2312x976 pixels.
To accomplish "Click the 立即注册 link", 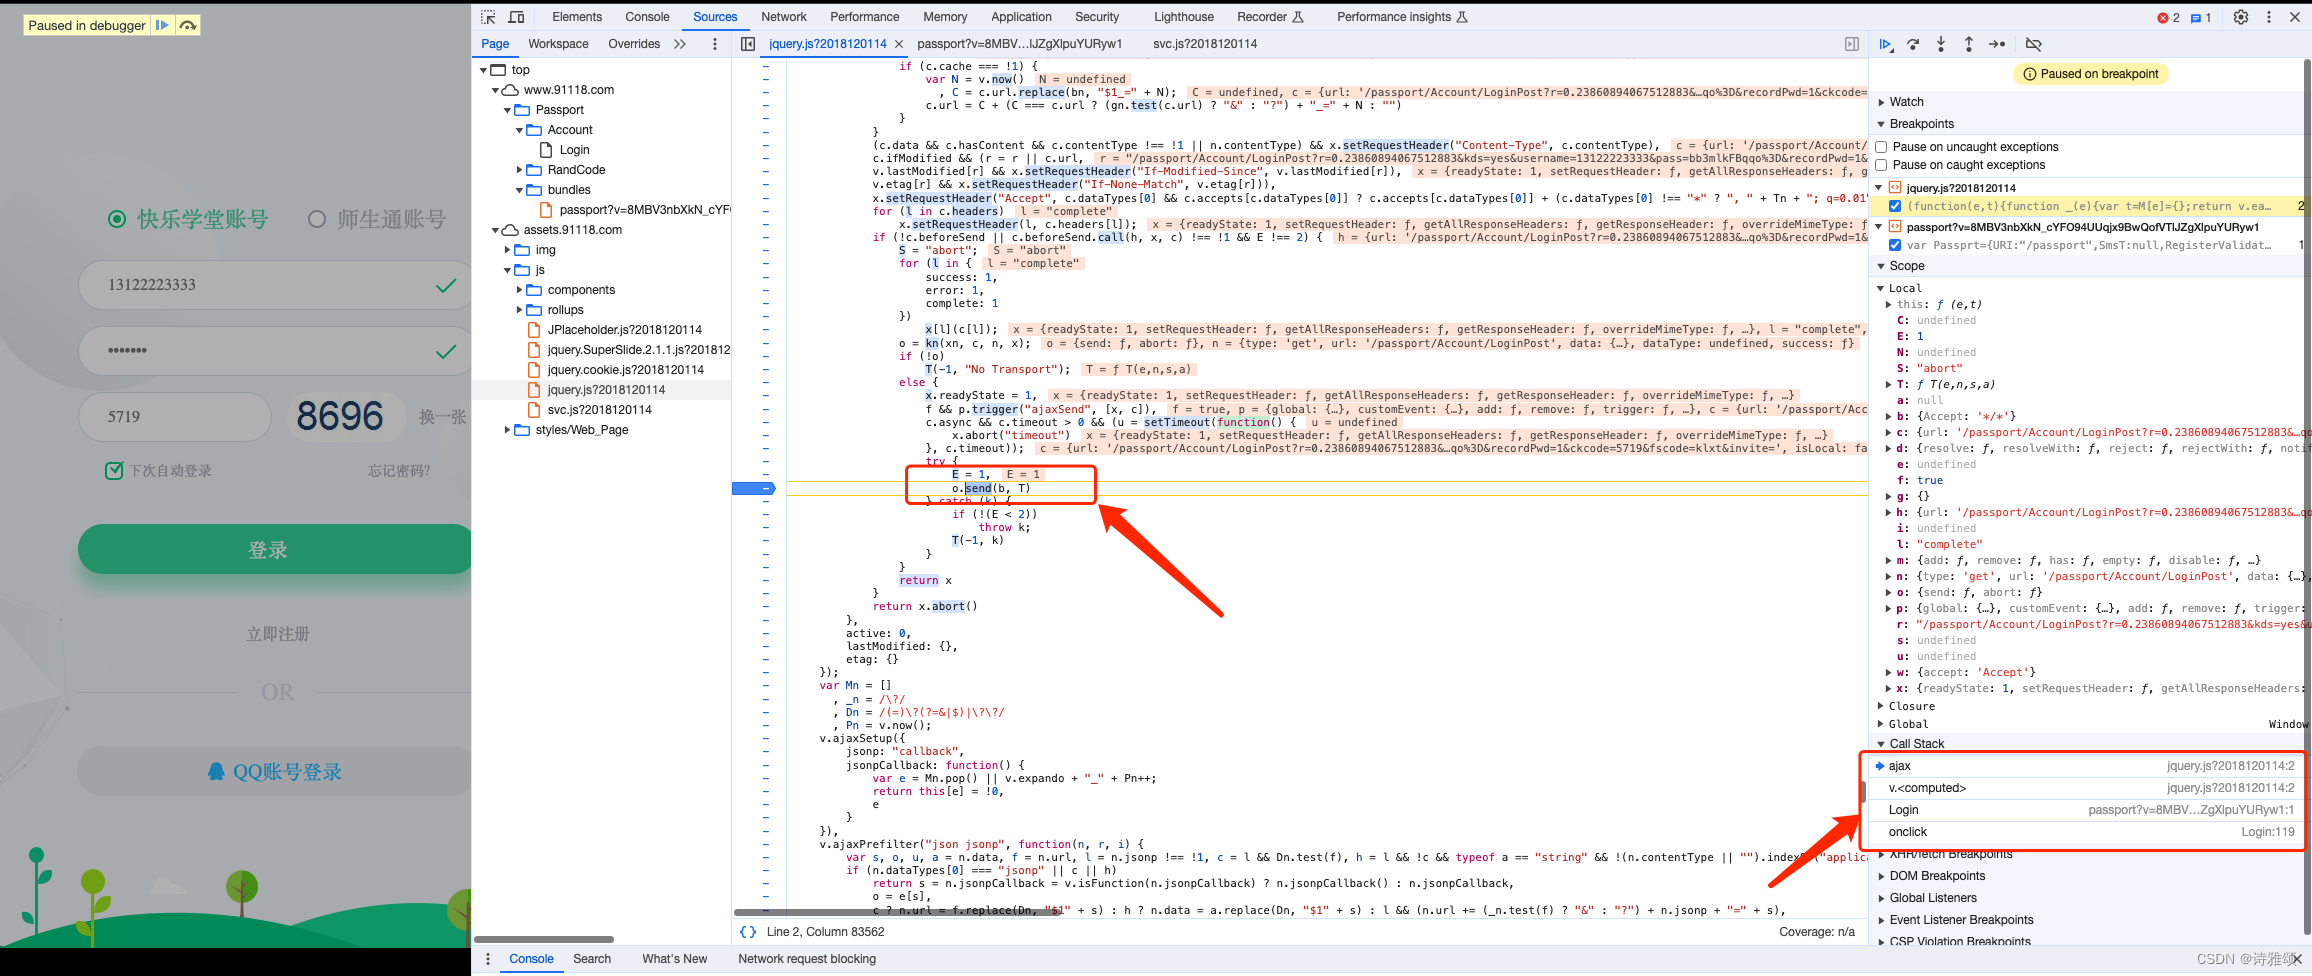I will coord(278,634).
